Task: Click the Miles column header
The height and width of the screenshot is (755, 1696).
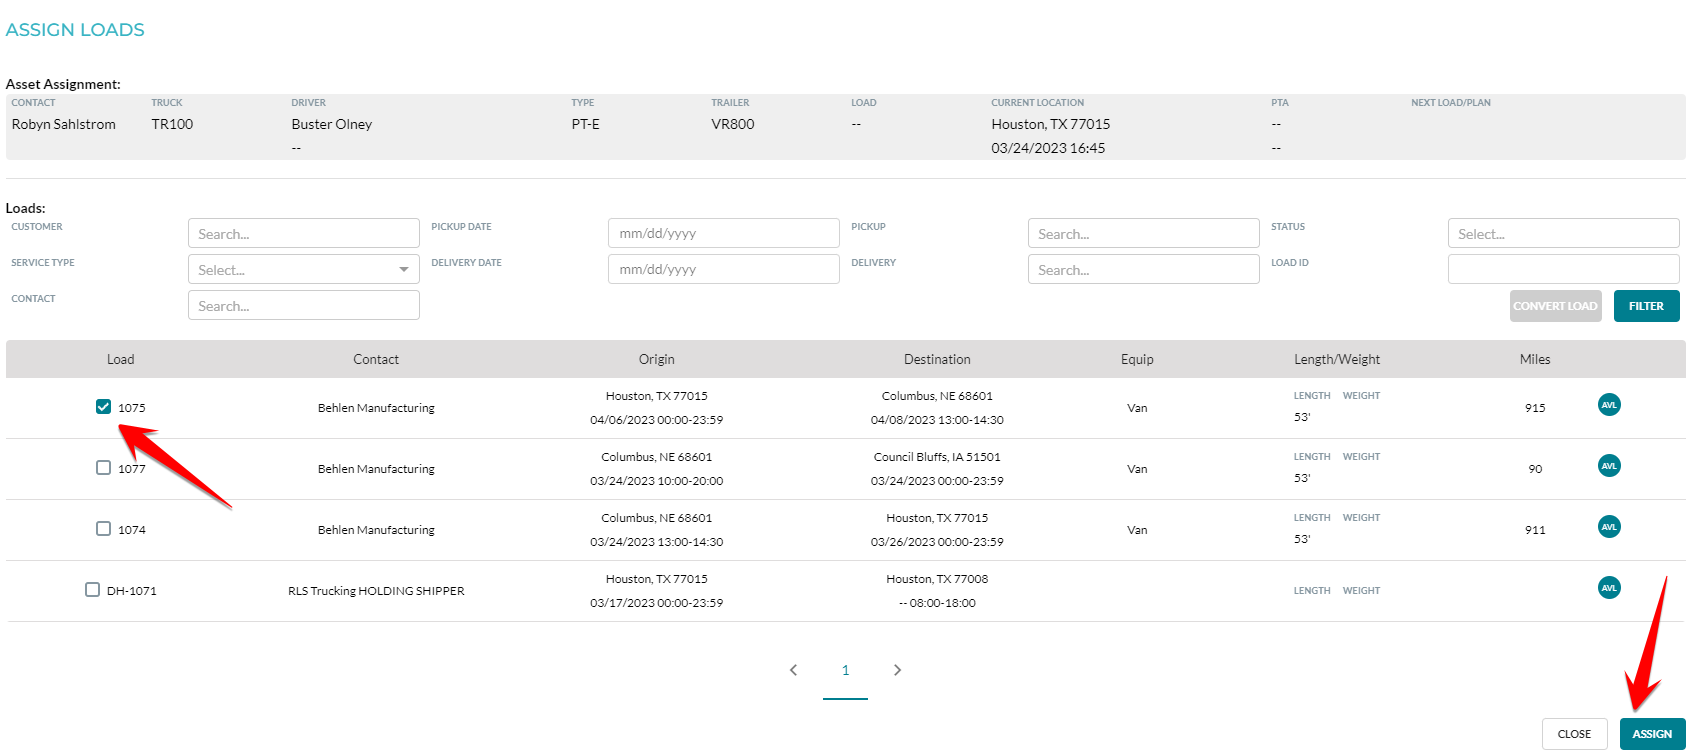Action: point(1534,359)
